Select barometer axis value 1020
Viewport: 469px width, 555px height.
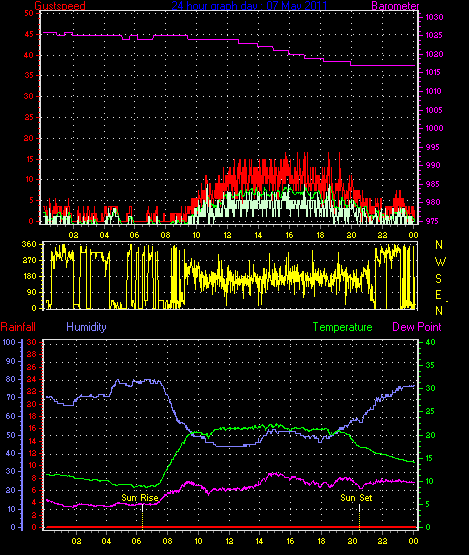(434, 54)
